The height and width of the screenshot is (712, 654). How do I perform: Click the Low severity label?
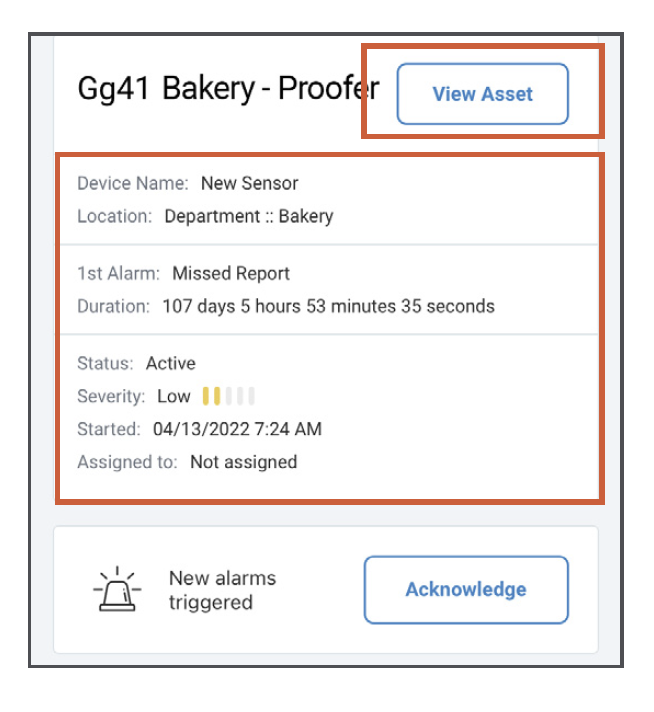pyautogui.click(x=173, y=396)
